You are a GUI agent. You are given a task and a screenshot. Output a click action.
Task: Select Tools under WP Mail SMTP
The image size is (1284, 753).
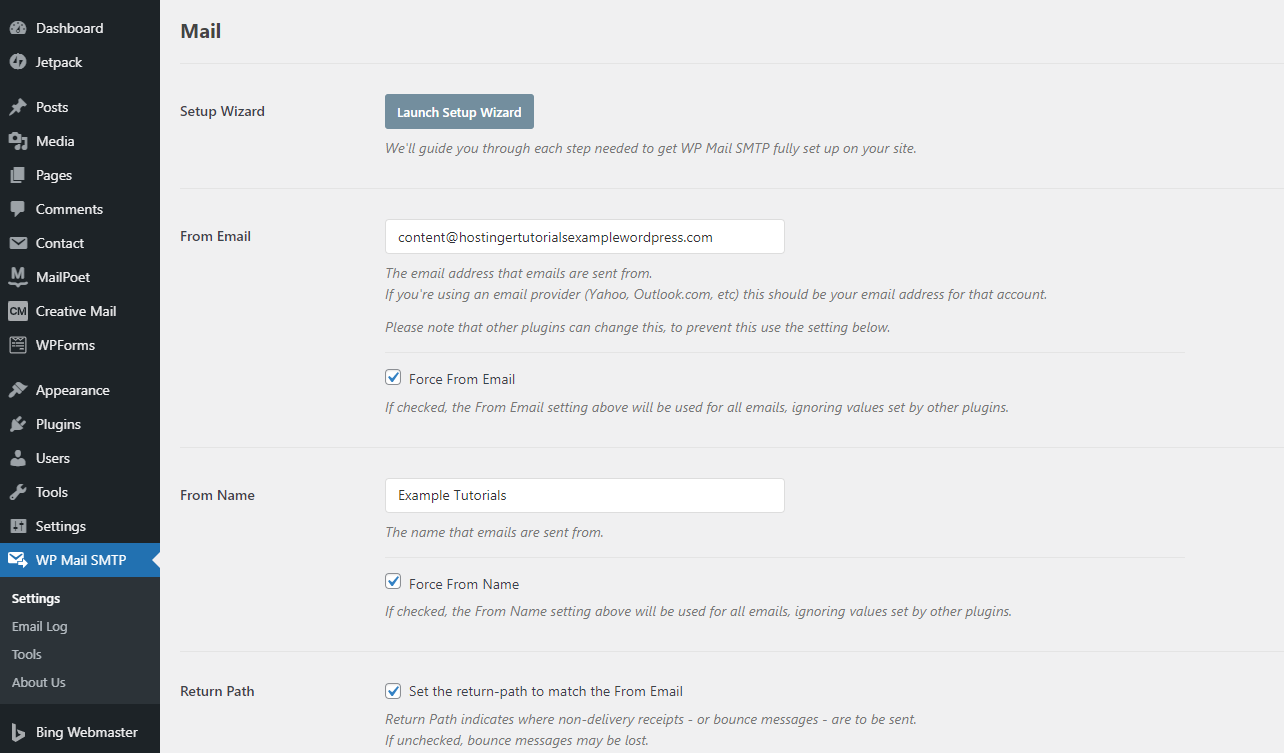(x=27, y=654)
